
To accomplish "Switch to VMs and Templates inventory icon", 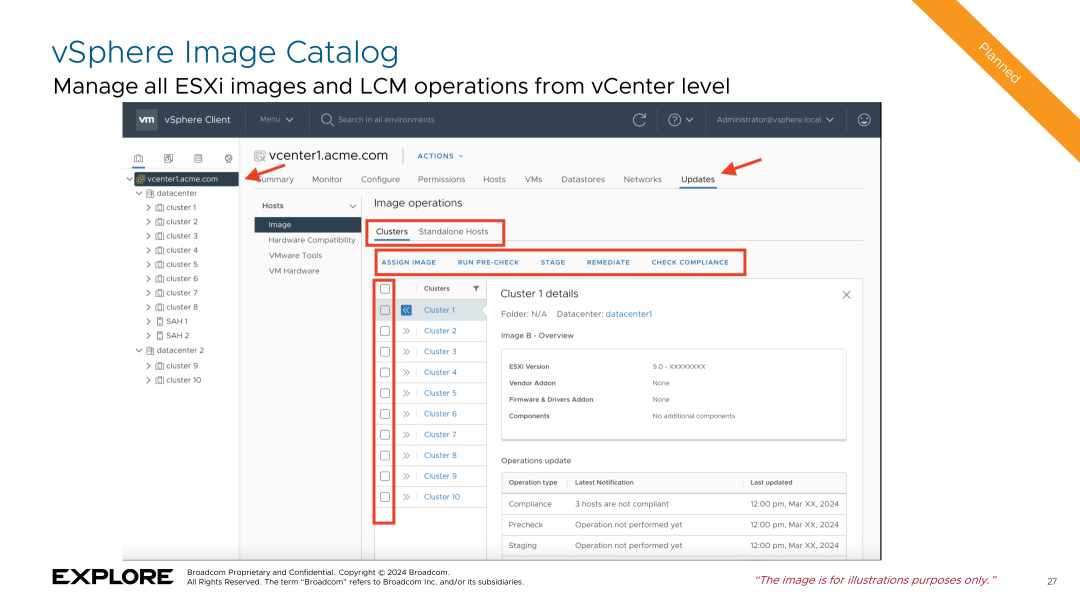I will tap(169, 158).
